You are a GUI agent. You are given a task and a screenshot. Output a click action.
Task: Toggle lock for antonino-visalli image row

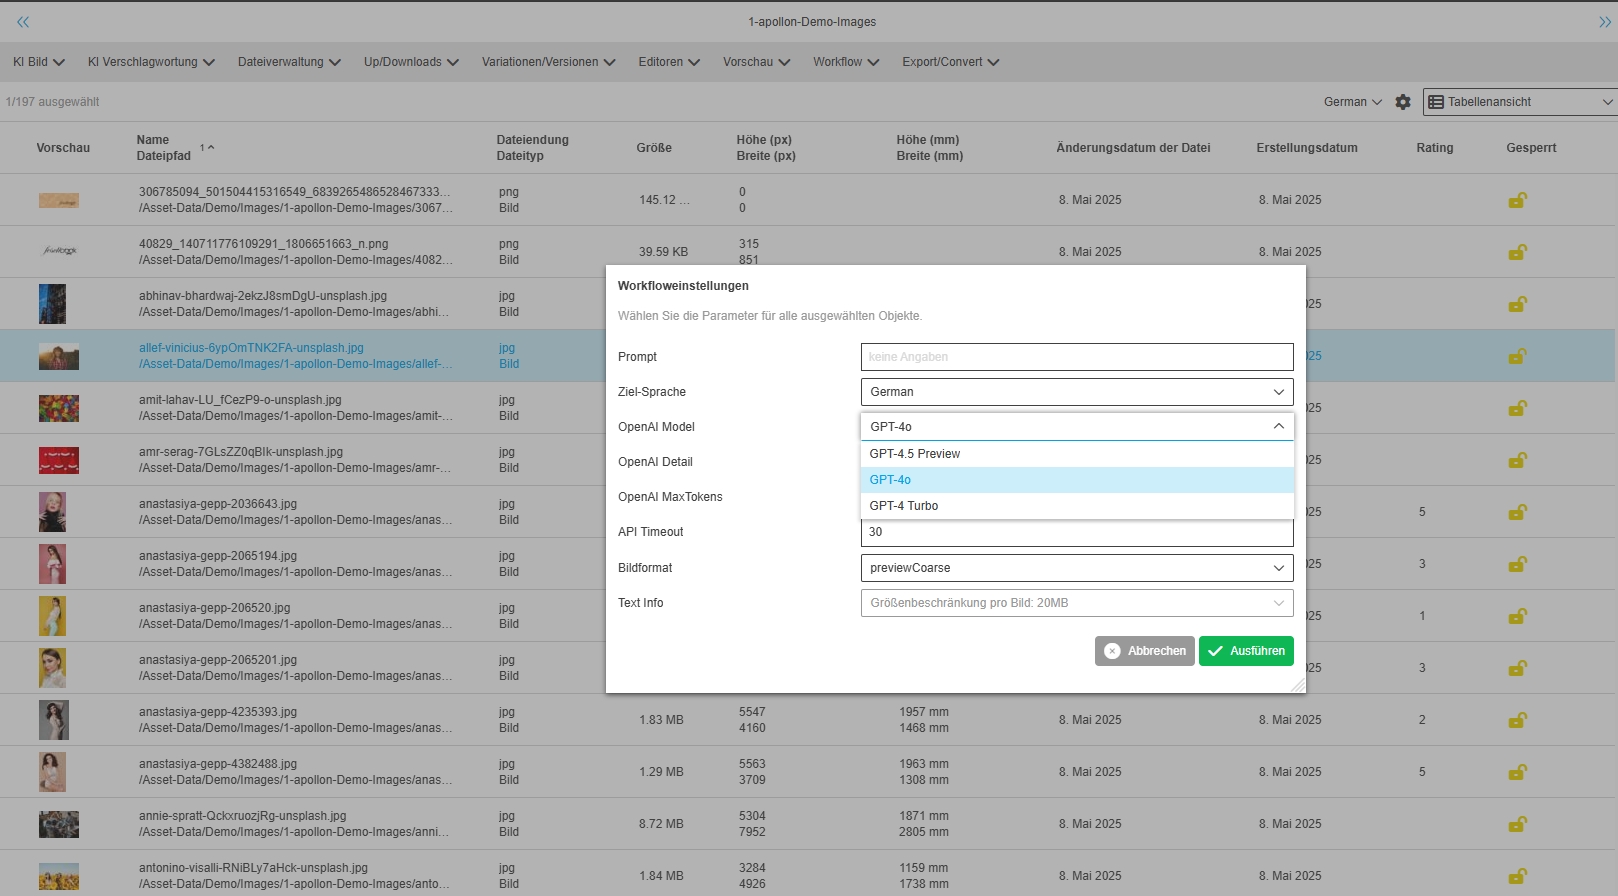pyautogui.click(x=1517, y=876)
